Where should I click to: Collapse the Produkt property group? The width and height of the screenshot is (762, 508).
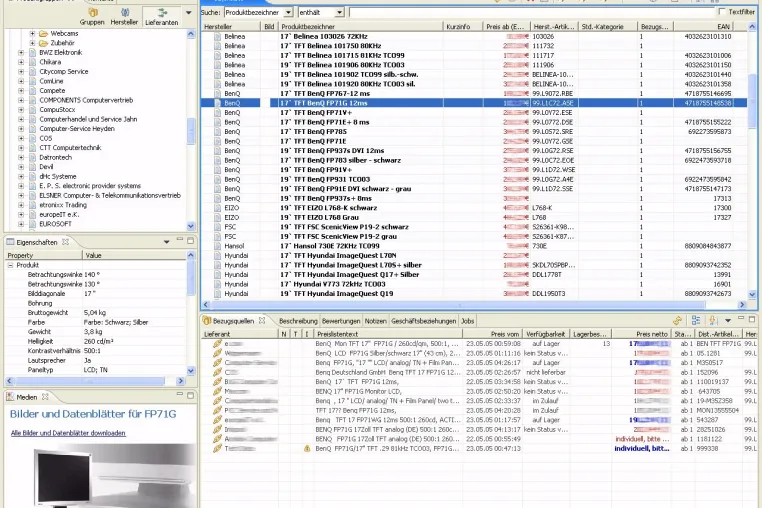[x=10, y=265]
